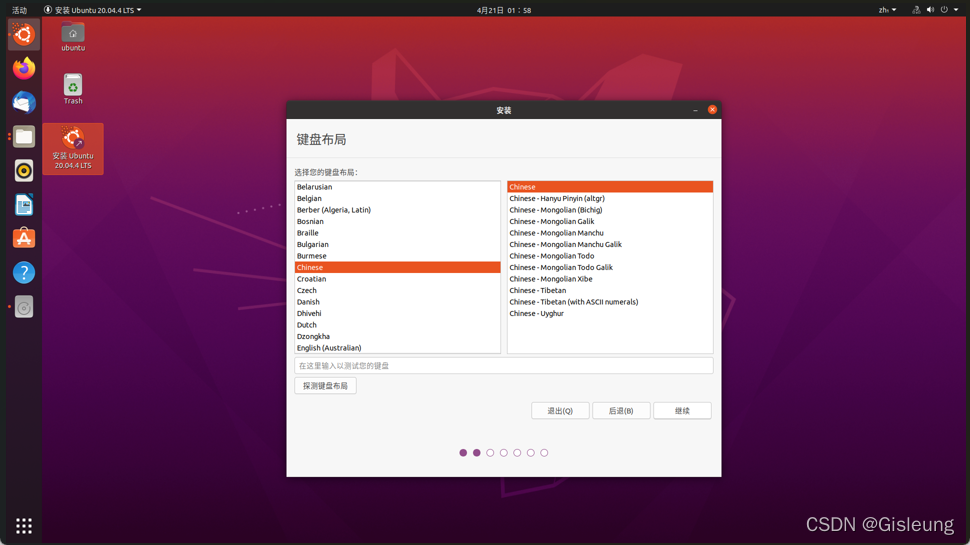The image size is (970, 545).
Task: Open the volume icon in the top bar
Action: point(930,10)
